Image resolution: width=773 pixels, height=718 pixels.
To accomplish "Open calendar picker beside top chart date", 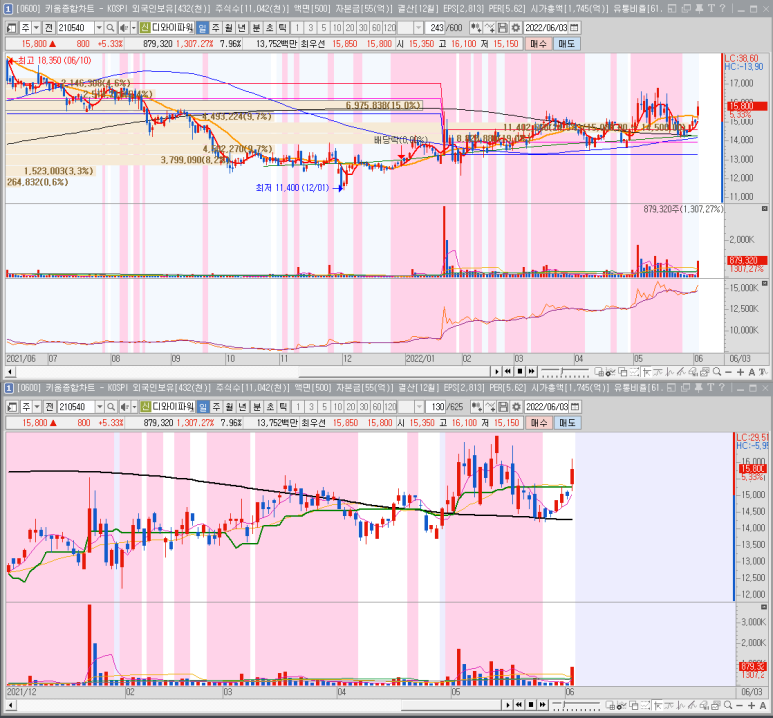I will coord(574,28).
